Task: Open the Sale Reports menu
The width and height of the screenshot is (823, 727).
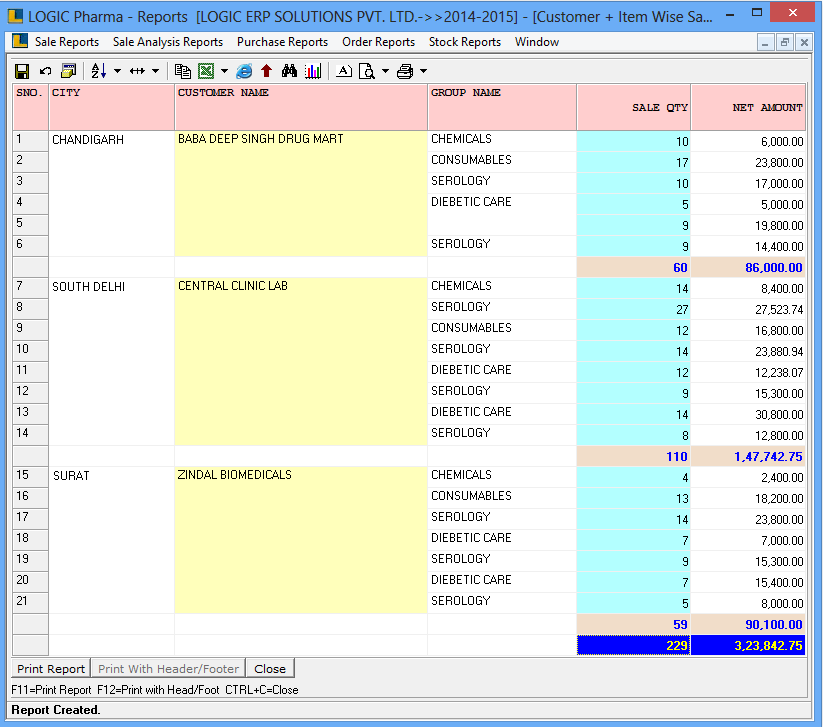Action: coord(67,42)
